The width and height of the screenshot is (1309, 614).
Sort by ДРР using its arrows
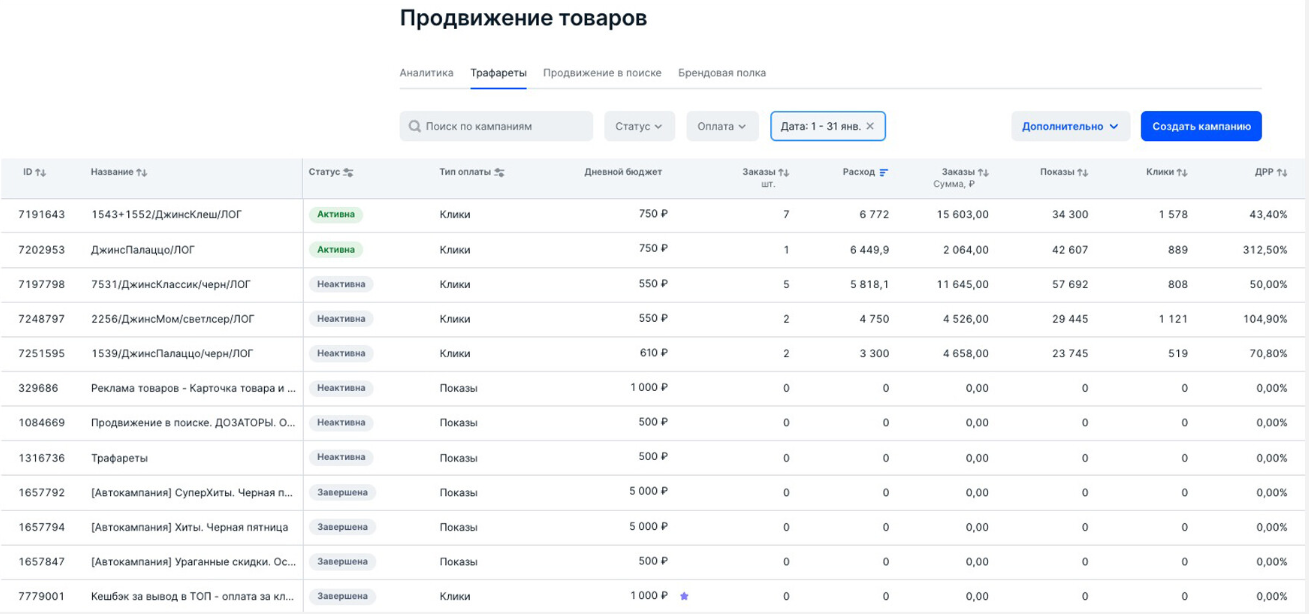point(1282,173)
